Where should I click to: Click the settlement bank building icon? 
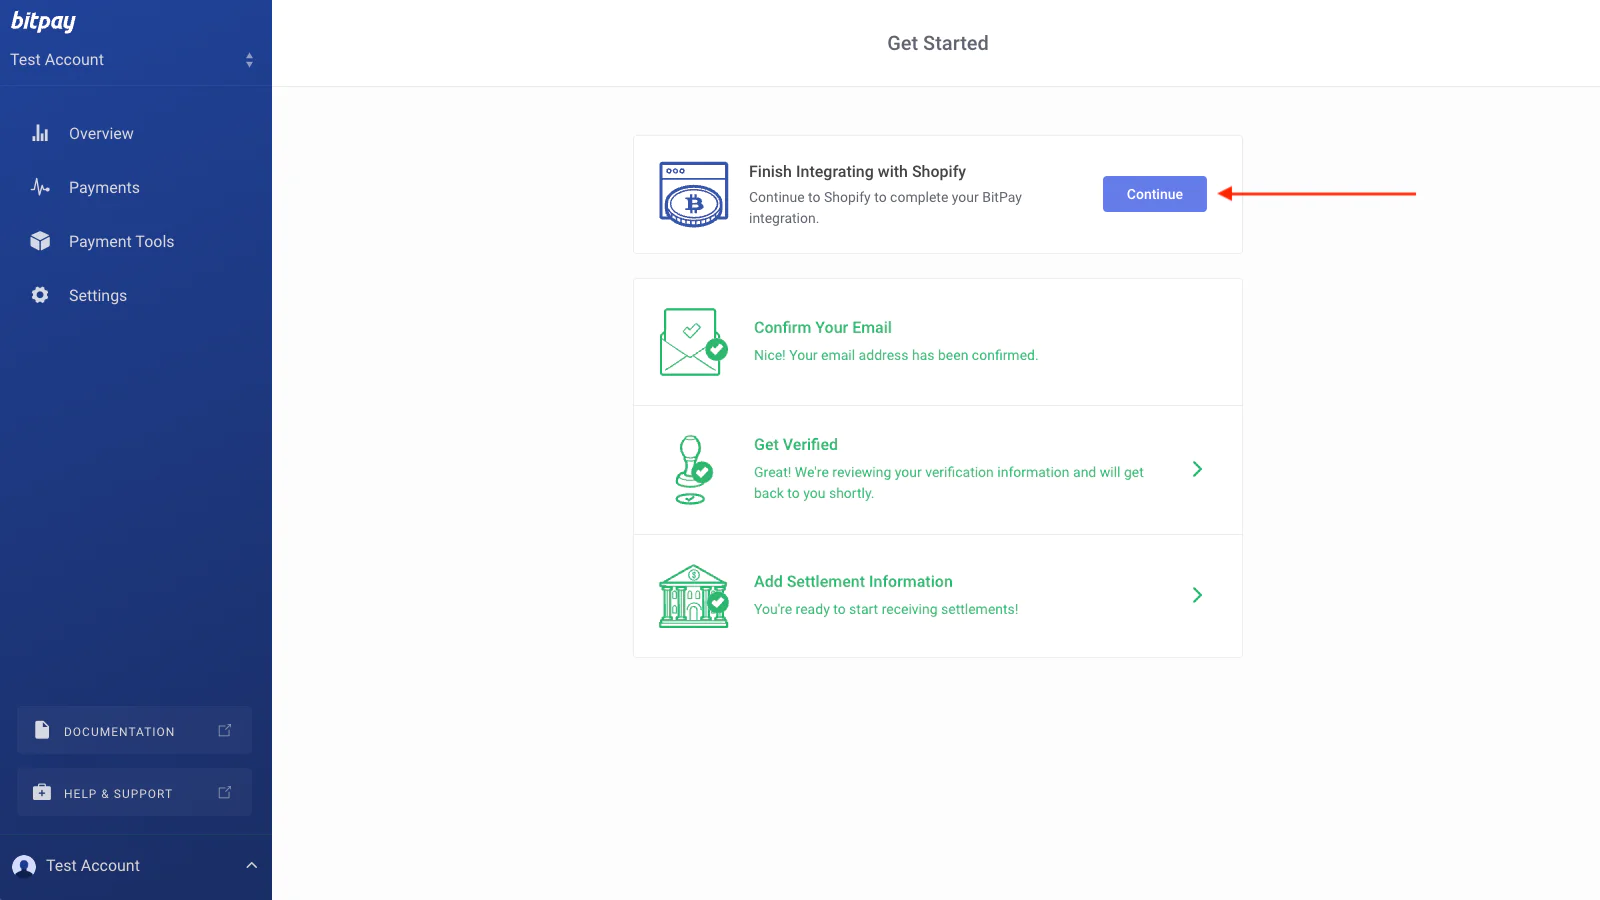693,596
